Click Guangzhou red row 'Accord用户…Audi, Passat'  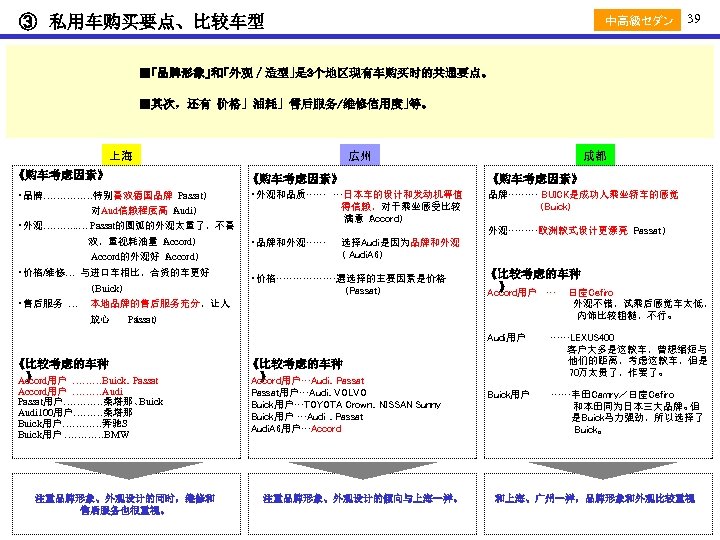[307, 381]
